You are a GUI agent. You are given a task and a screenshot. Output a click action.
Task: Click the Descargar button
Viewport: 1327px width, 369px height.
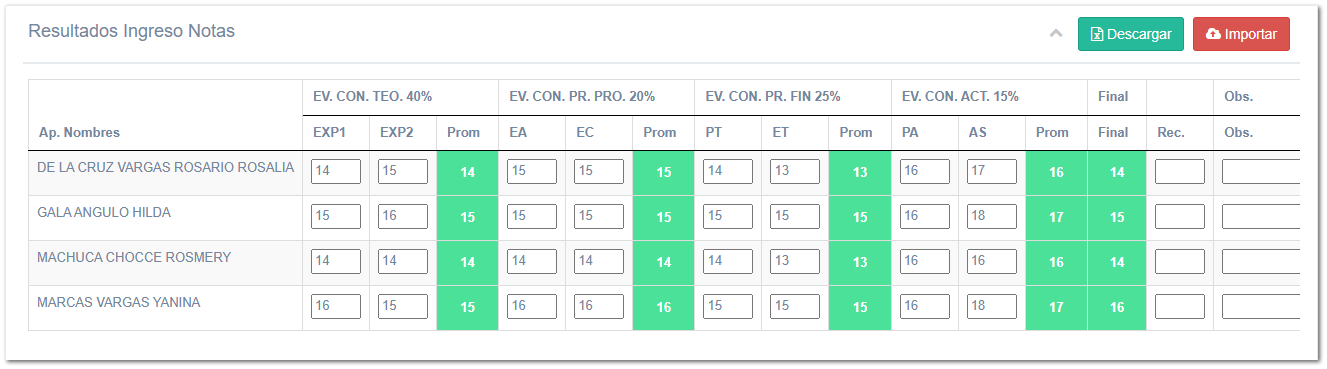click(1131, 34)
